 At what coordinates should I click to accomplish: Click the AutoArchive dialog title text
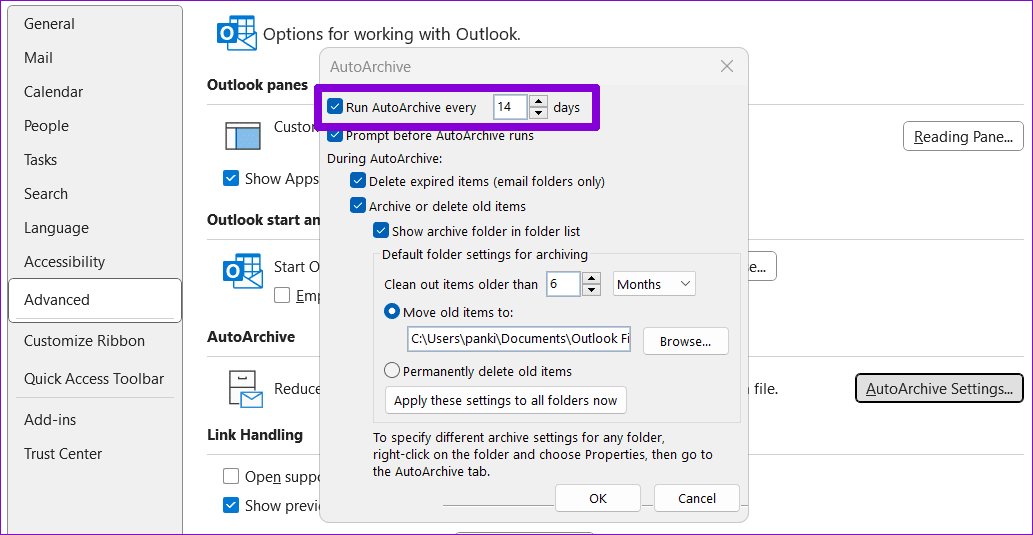pyautogui.click(x=370, y=67)
